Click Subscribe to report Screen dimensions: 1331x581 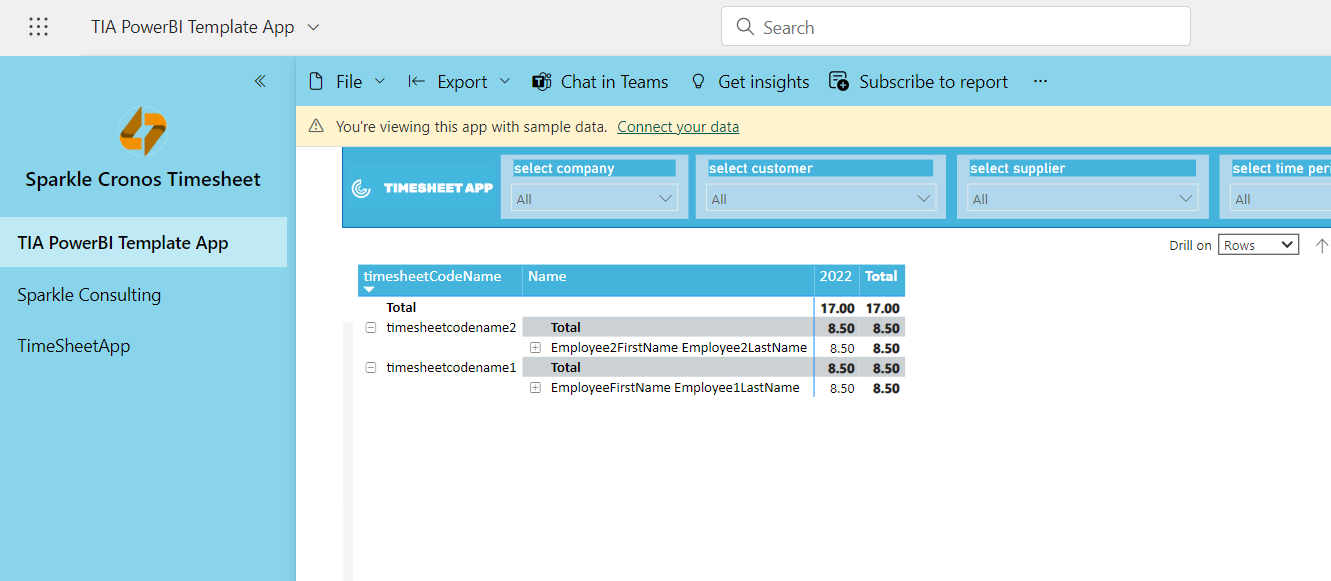tap(919, 81)
